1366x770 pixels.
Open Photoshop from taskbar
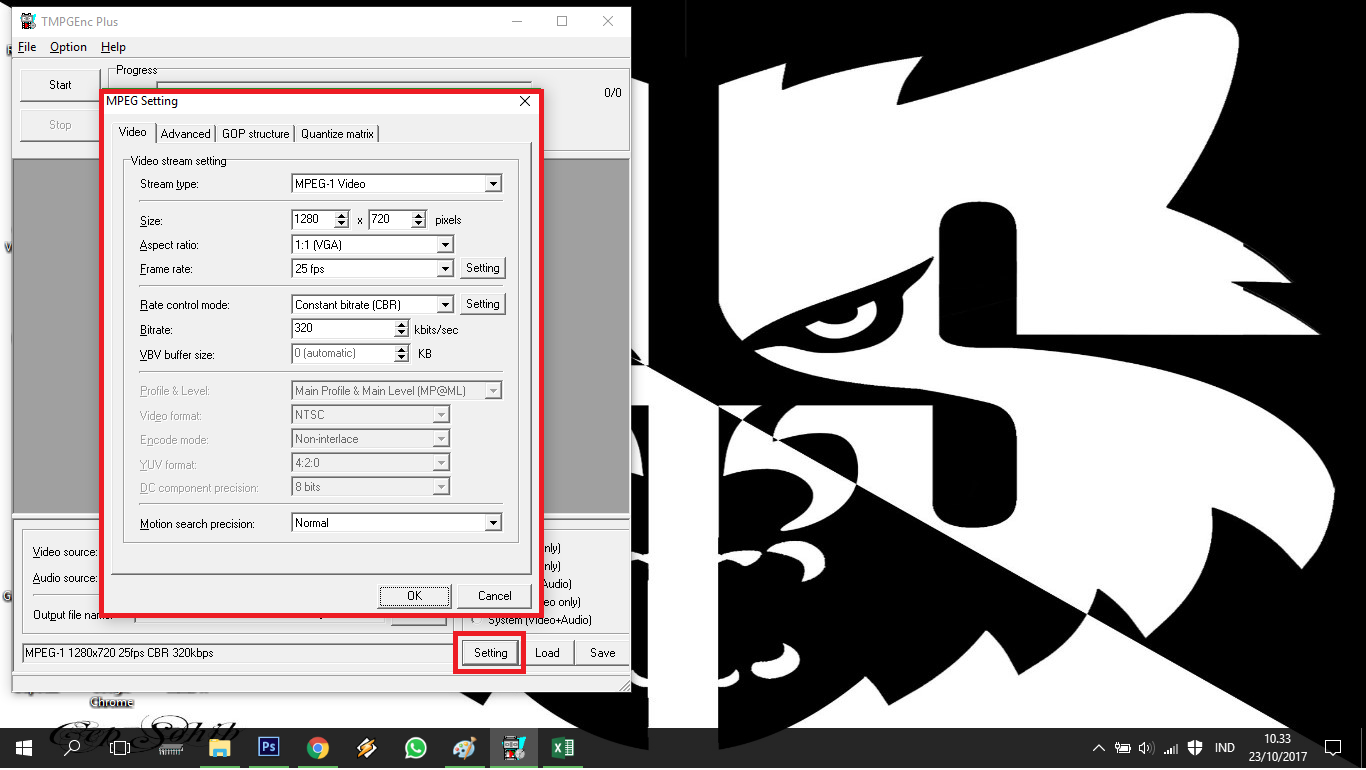tap(269, 747)
